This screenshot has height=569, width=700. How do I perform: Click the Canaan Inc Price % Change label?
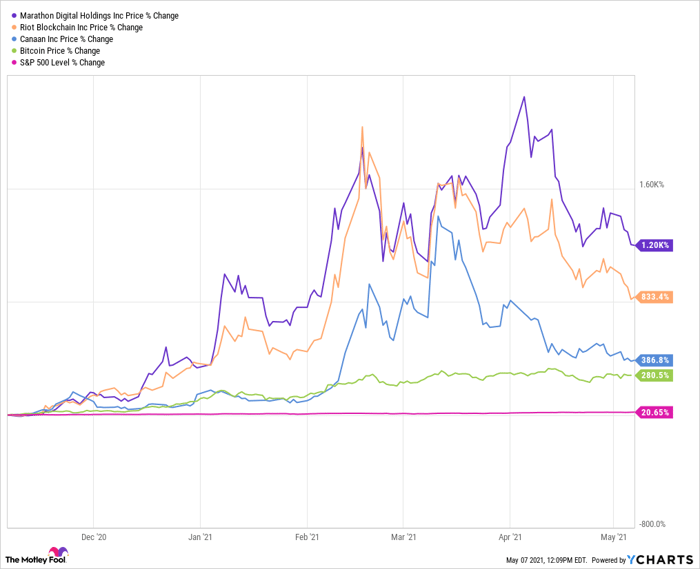66,39
